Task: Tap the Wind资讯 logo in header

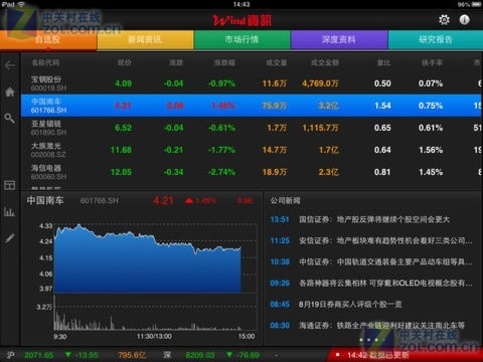Action: [242, 21]
